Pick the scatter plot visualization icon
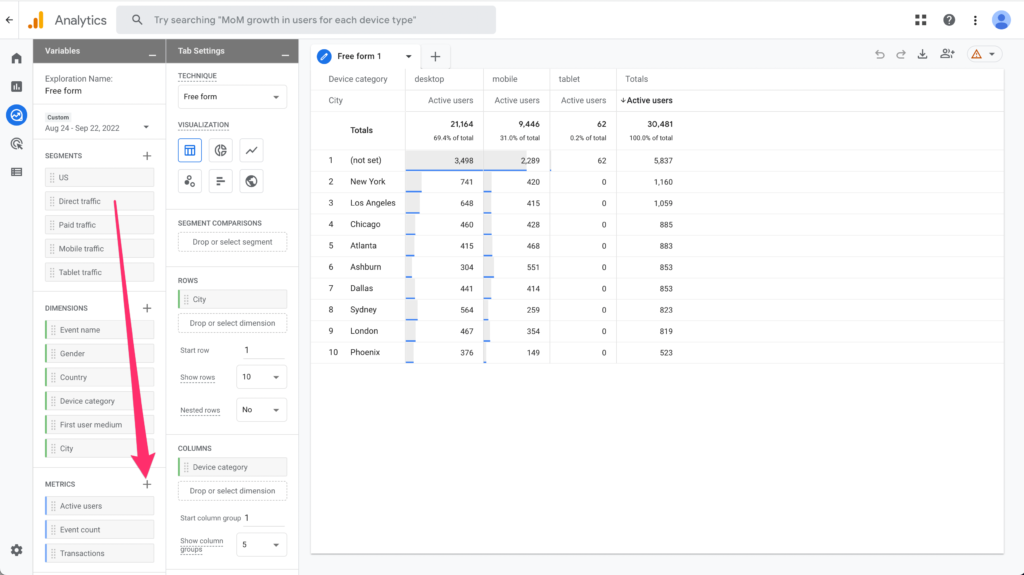This screenshot has width=1024, height=575. coord(189,181)
